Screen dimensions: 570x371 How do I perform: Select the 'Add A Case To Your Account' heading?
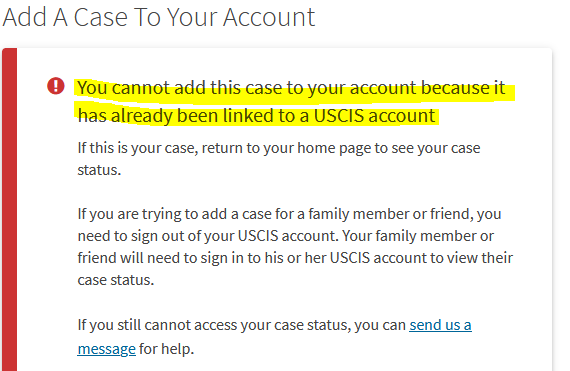(158, 17)
